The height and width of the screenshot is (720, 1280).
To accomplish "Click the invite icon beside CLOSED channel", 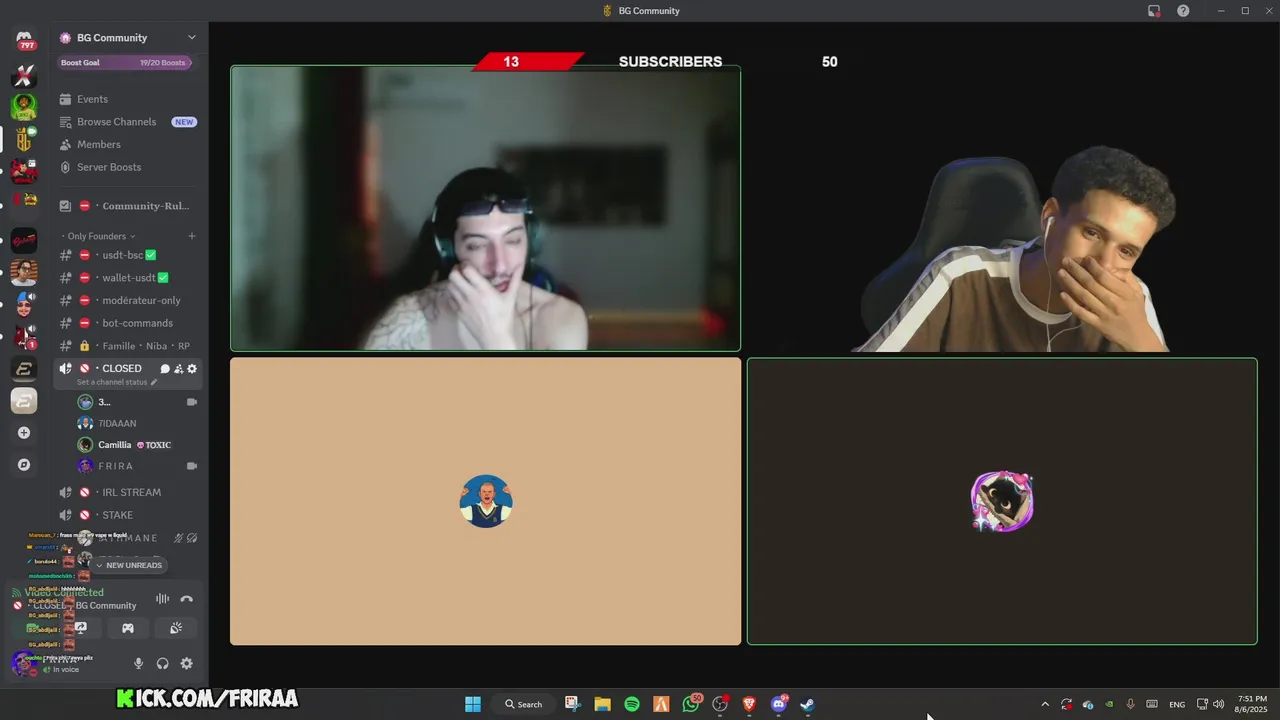I will (x=178, y=369).
